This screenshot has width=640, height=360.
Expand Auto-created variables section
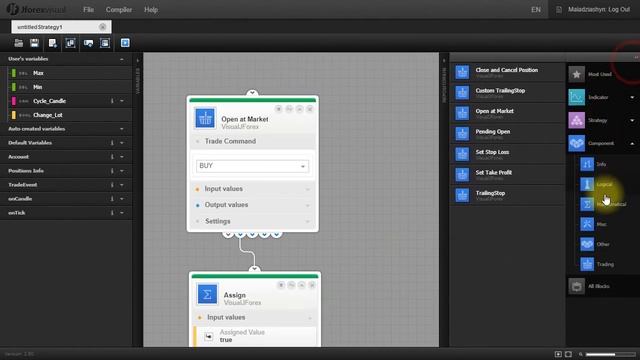(x=122, y=129)
